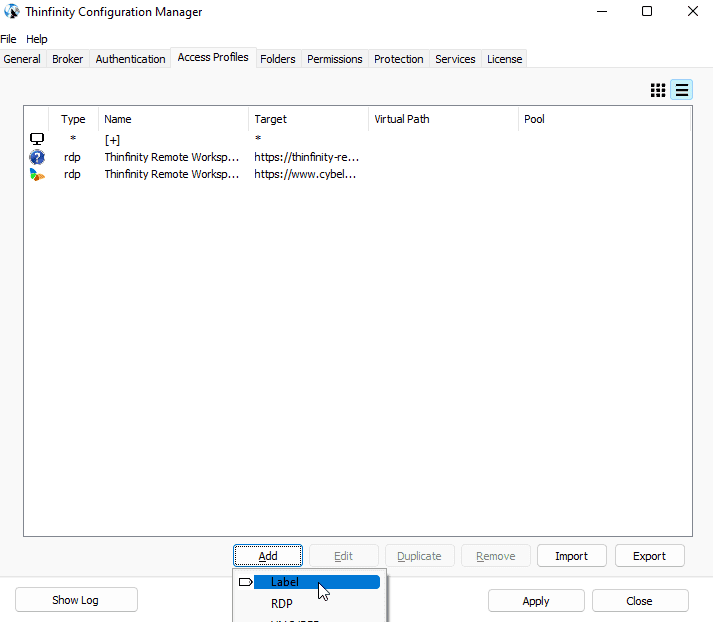
Task: Click the rdp type of the https://www.cybel... row
Action: [72, 174]
